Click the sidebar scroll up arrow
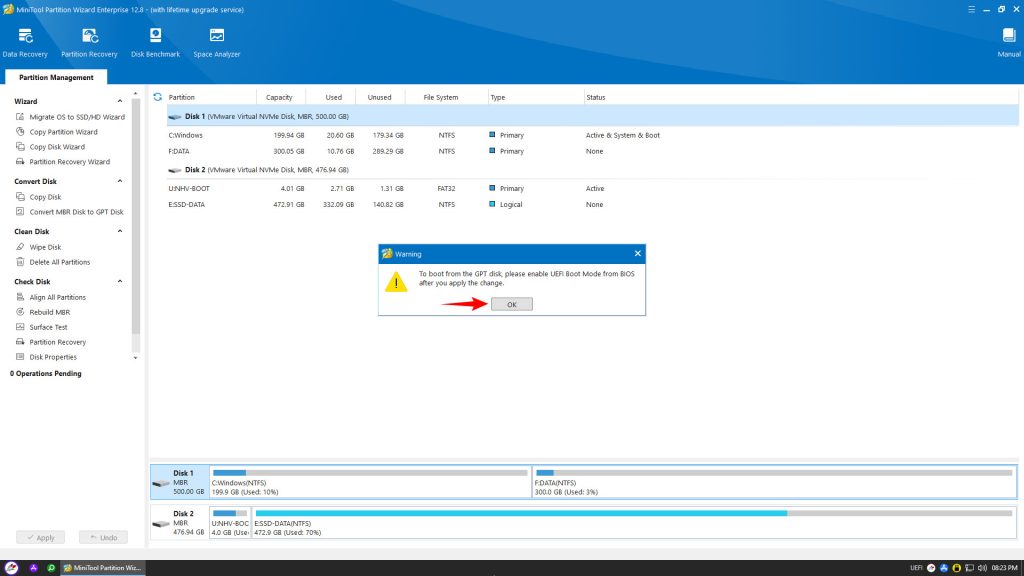The height and width of the screenshot is (576, 1024). click(x=136, y=94)
